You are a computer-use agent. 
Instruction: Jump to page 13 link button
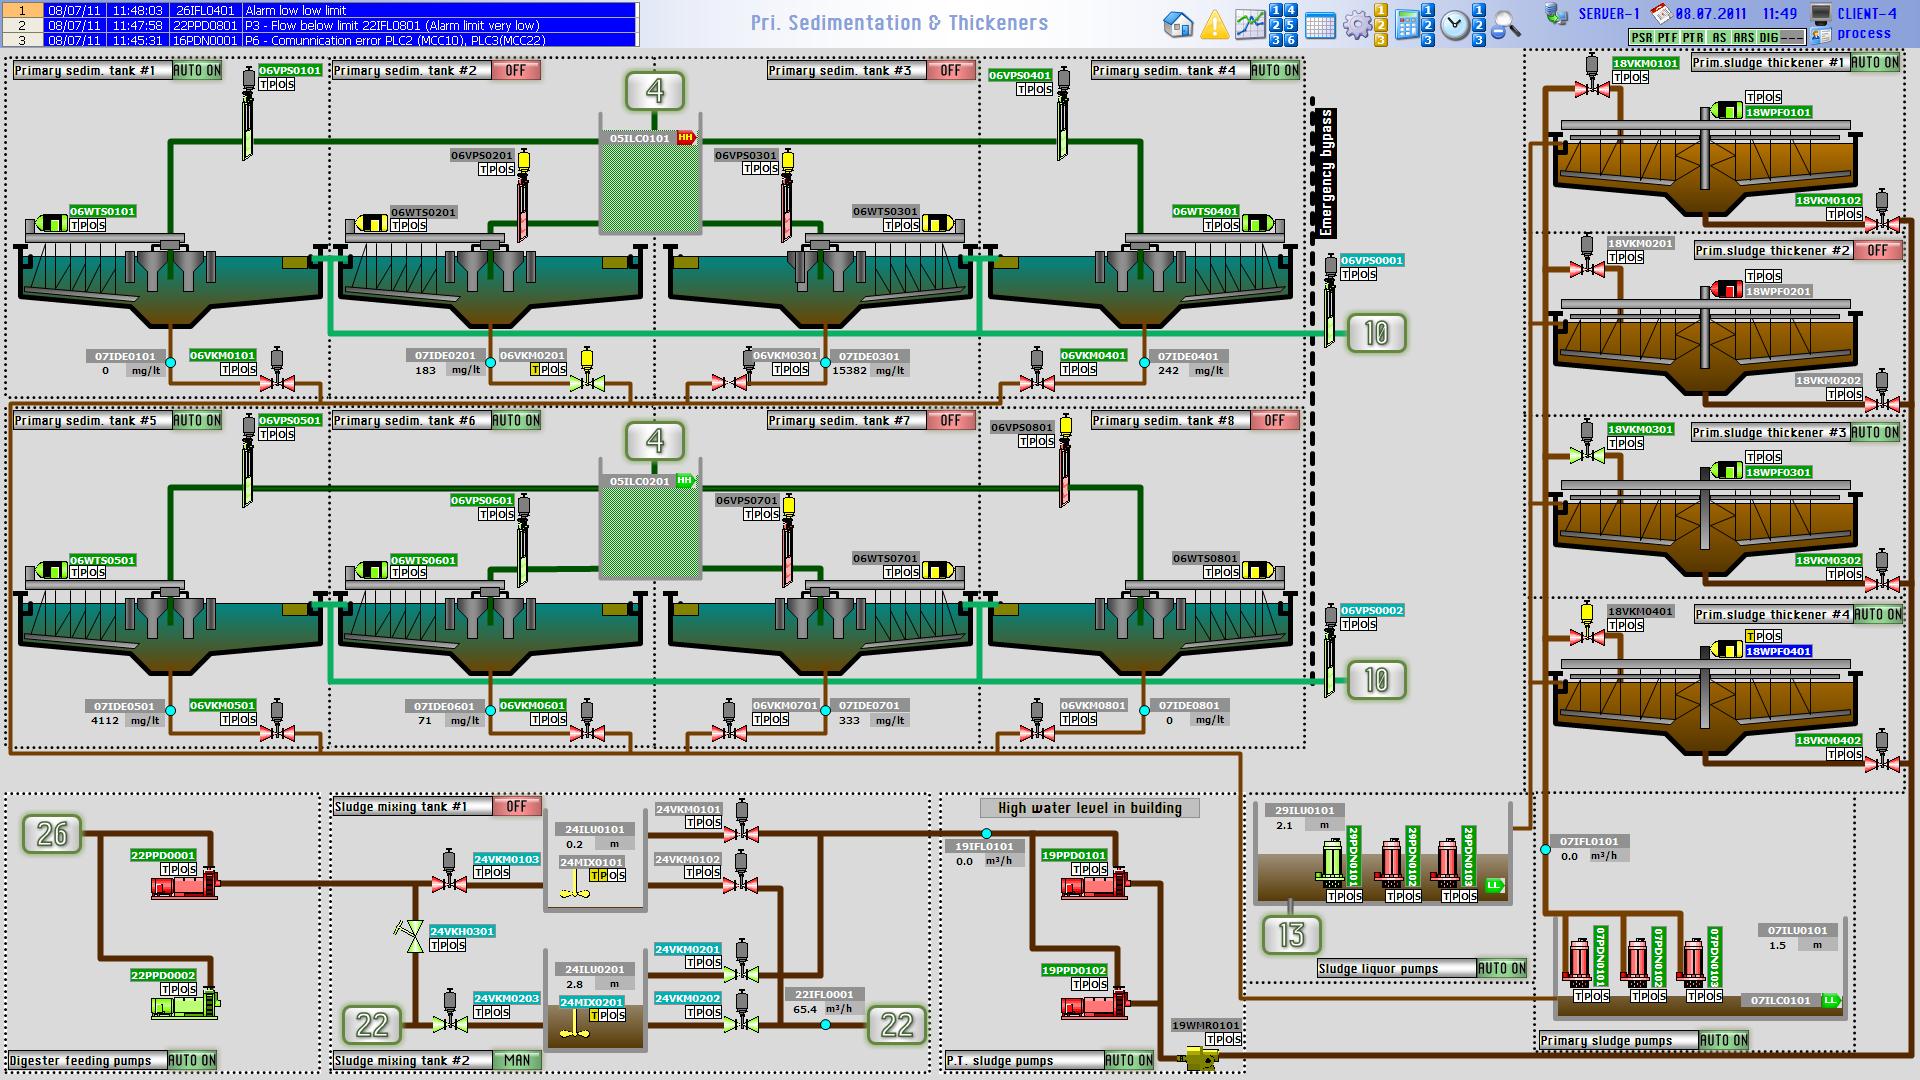click(1291, 935)
